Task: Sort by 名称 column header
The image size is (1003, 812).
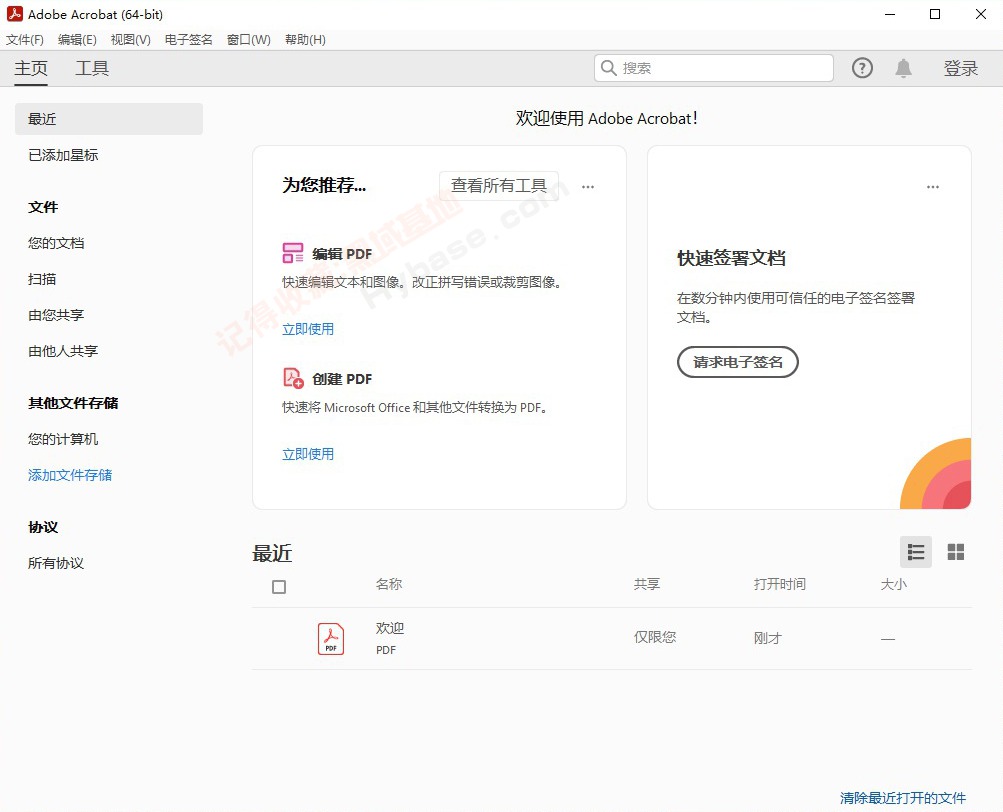Action: 389,584
